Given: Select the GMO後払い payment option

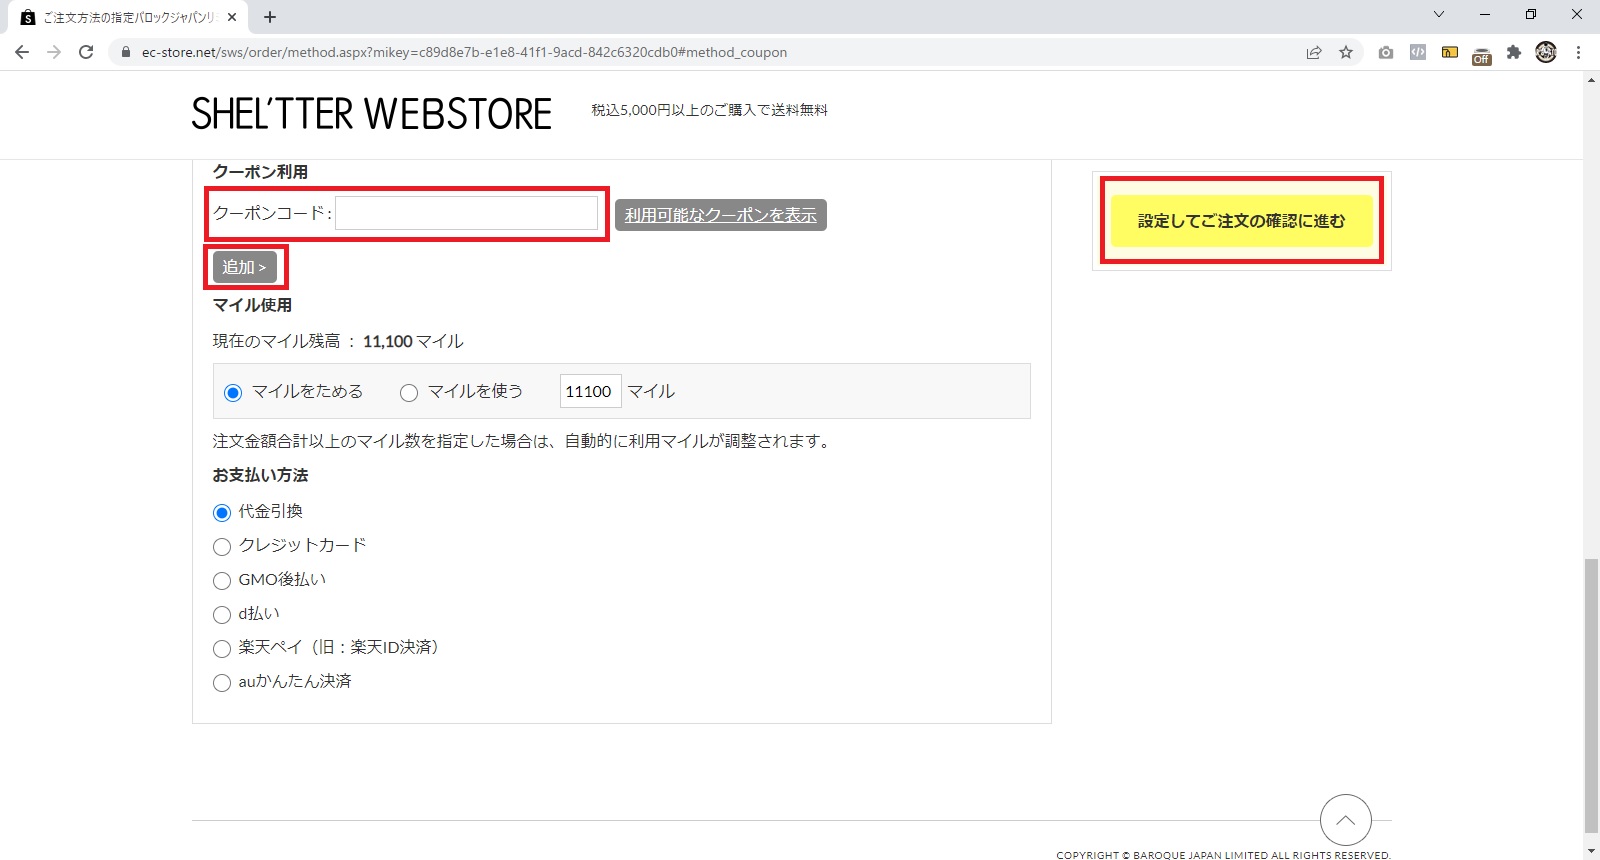Looking at the screenshot, I should pos(222,581).
